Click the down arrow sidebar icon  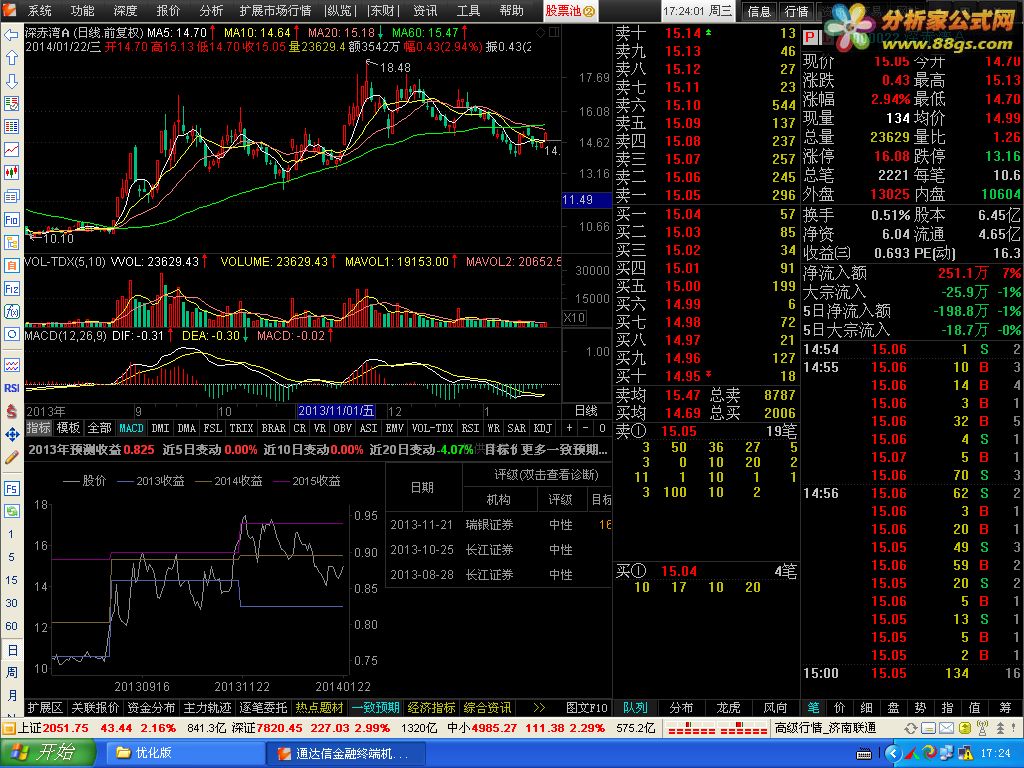12,81
